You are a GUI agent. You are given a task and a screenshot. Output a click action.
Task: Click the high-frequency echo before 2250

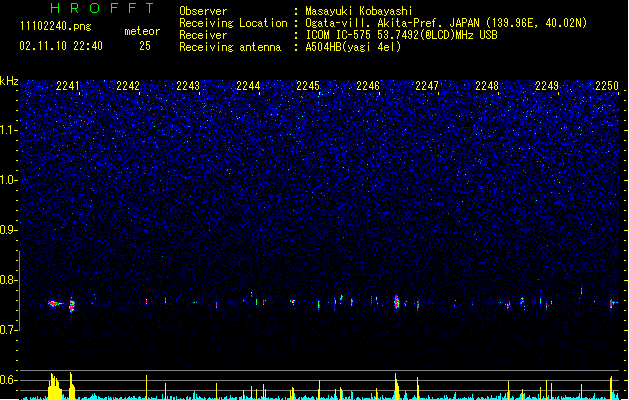(x=581, y=290)
